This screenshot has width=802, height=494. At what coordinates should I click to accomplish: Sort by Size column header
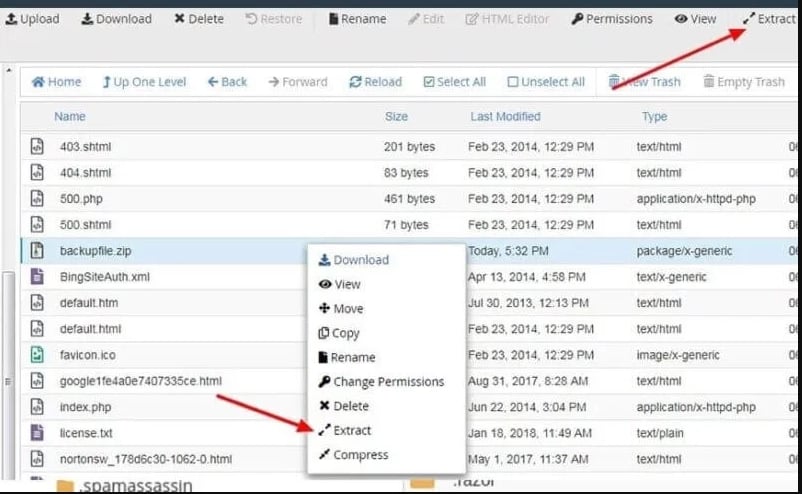click(396, 117)
